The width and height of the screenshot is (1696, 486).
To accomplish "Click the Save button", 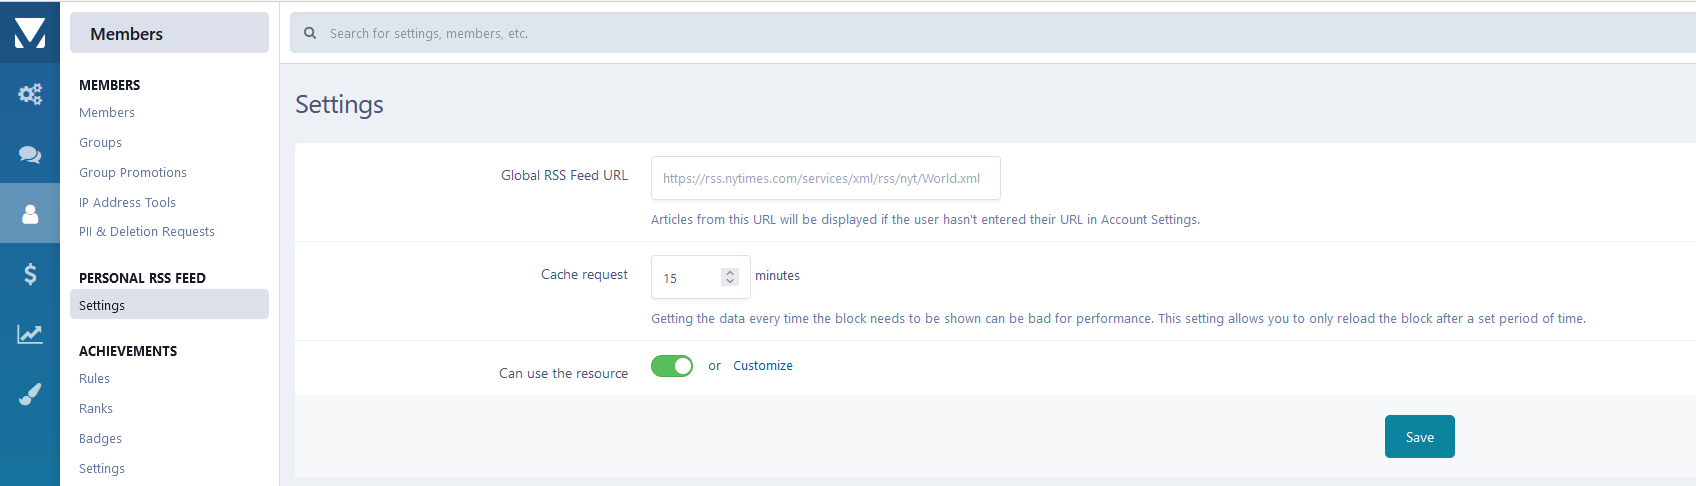I will [x=1419, y=437].
